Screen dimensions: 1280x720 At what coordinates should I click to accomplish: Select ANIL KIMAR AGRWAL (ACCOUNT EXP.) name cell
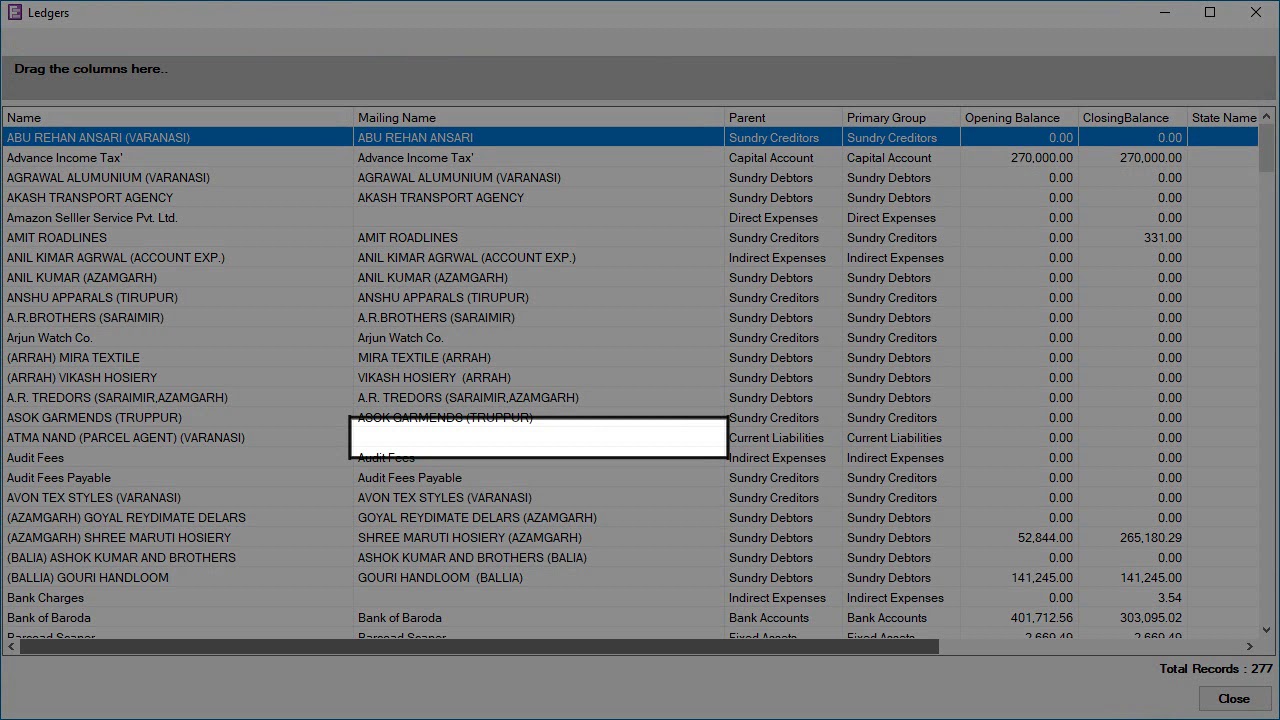point(179,257)
